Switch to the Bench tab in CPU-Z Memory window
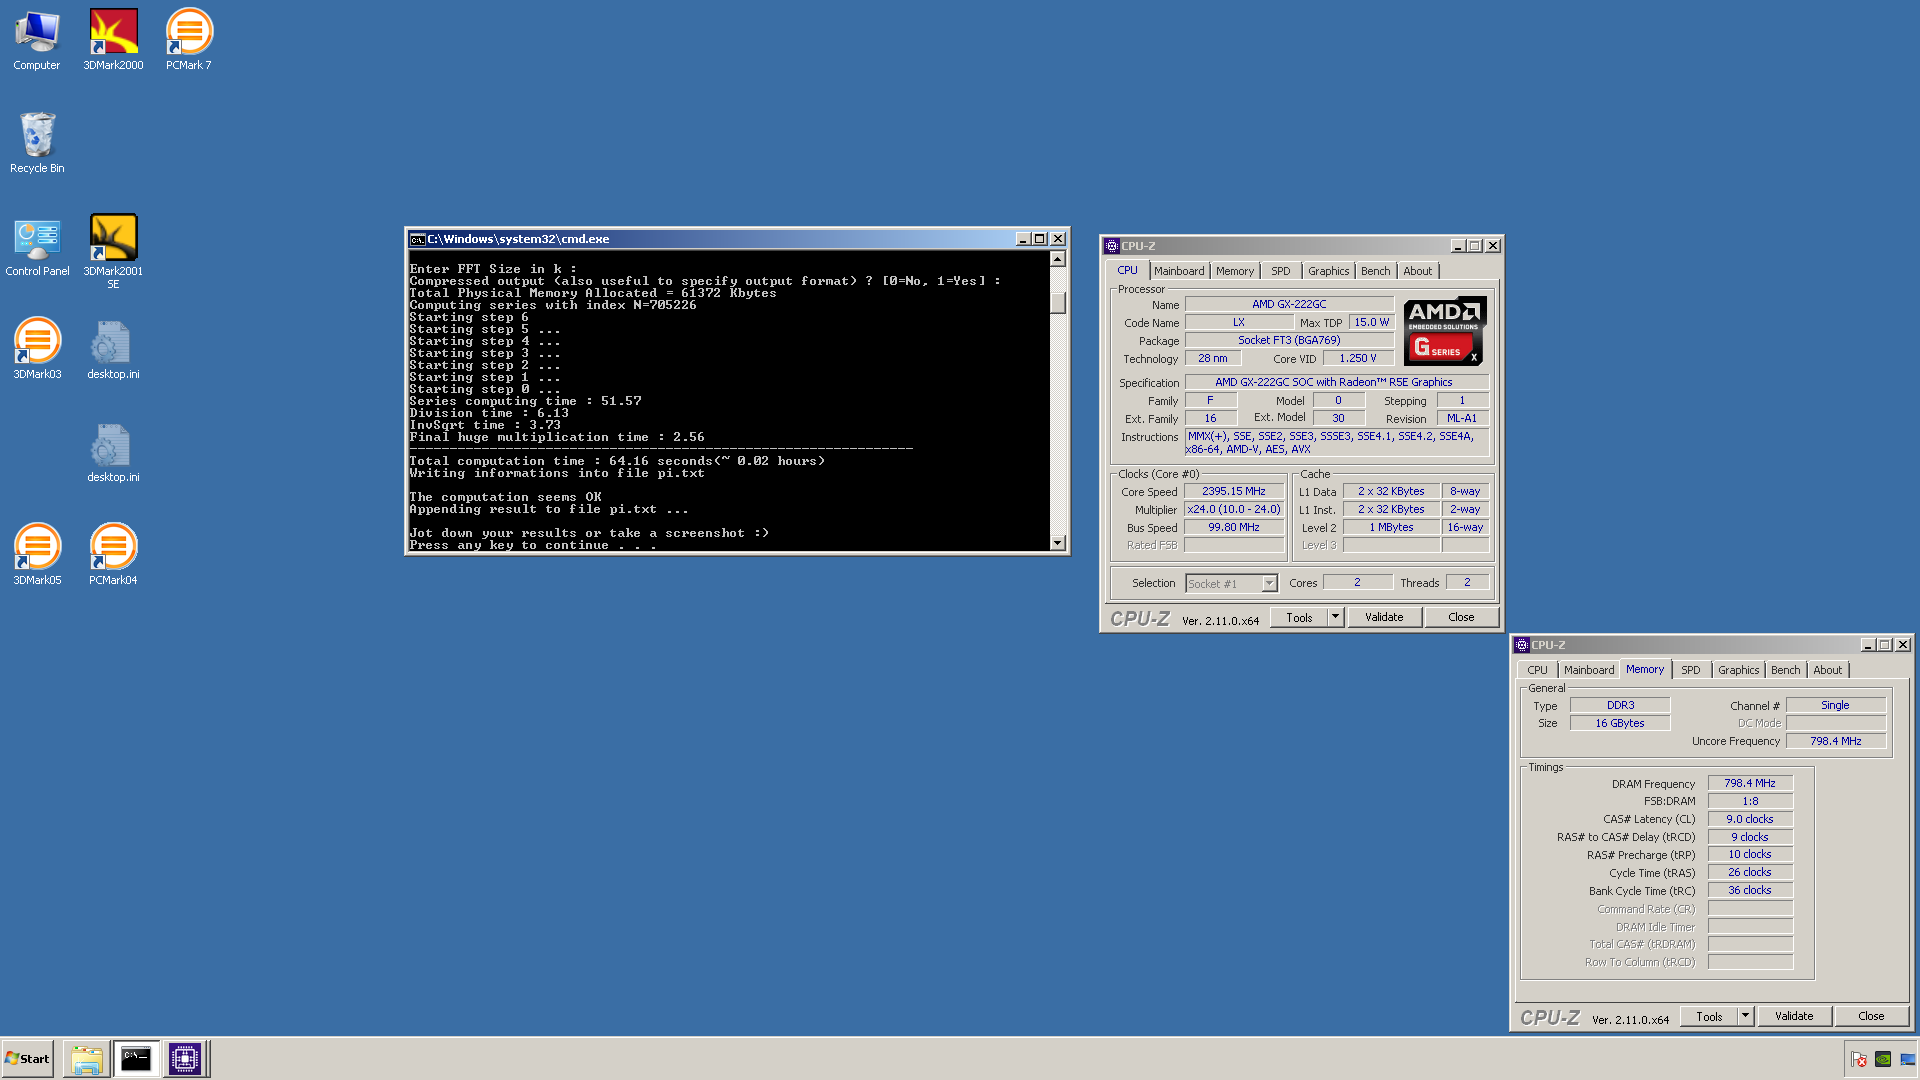Screen dimensions: 1920x1080 [x=1785, y=670]
